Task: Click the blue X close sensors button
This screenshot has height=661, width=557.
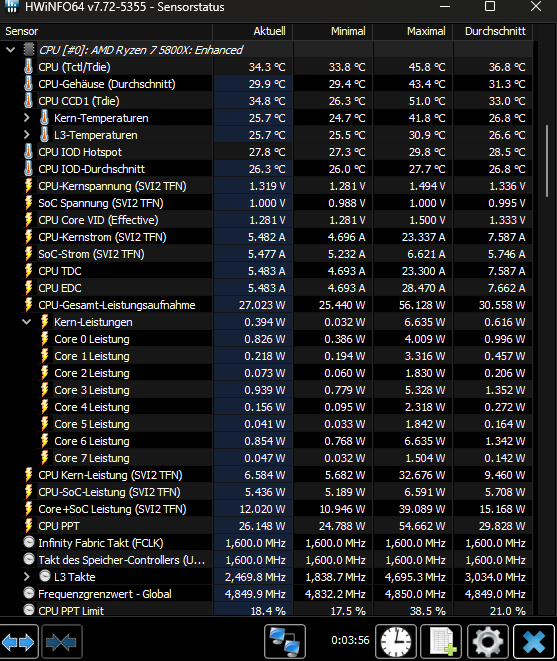Action: coord(533,642)
